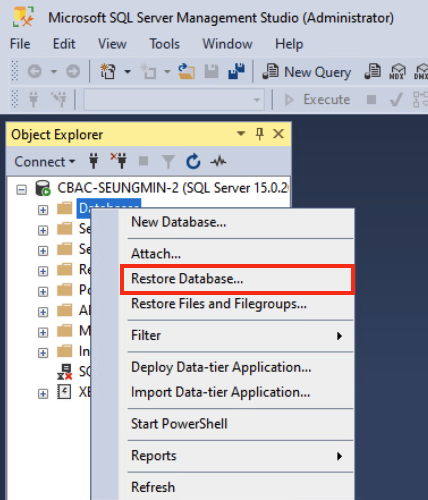
Task: Close the Object Explorer panel
Action: [x=278, y=134]
